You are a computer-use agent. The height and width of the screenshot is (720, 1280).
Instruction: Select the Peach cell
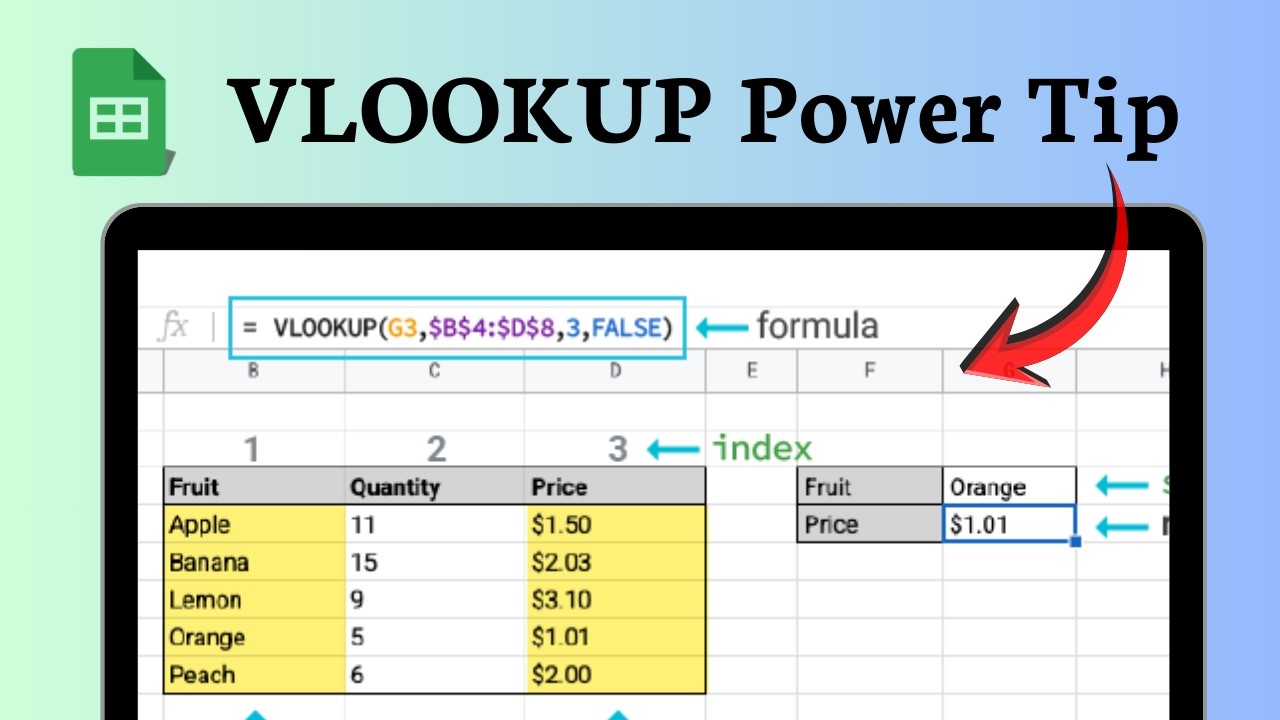point(254,675)
